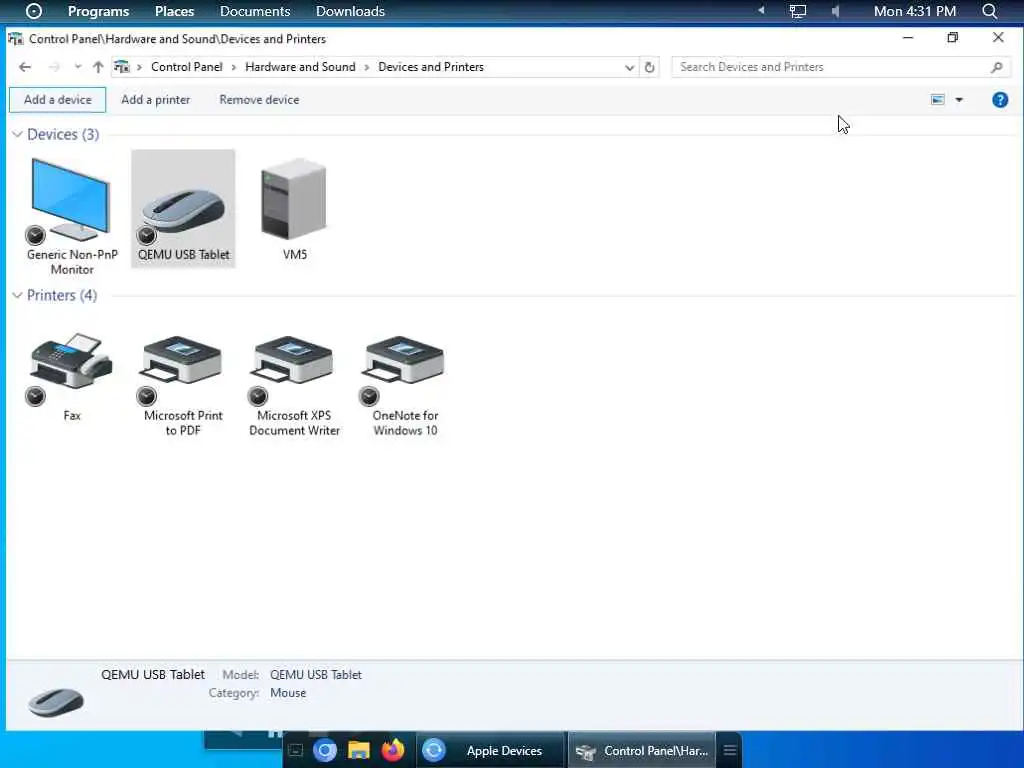Click the Model value QEMU USB Tablet
Viewport: 1024px width, 768px height.
(x=316, y=675)
